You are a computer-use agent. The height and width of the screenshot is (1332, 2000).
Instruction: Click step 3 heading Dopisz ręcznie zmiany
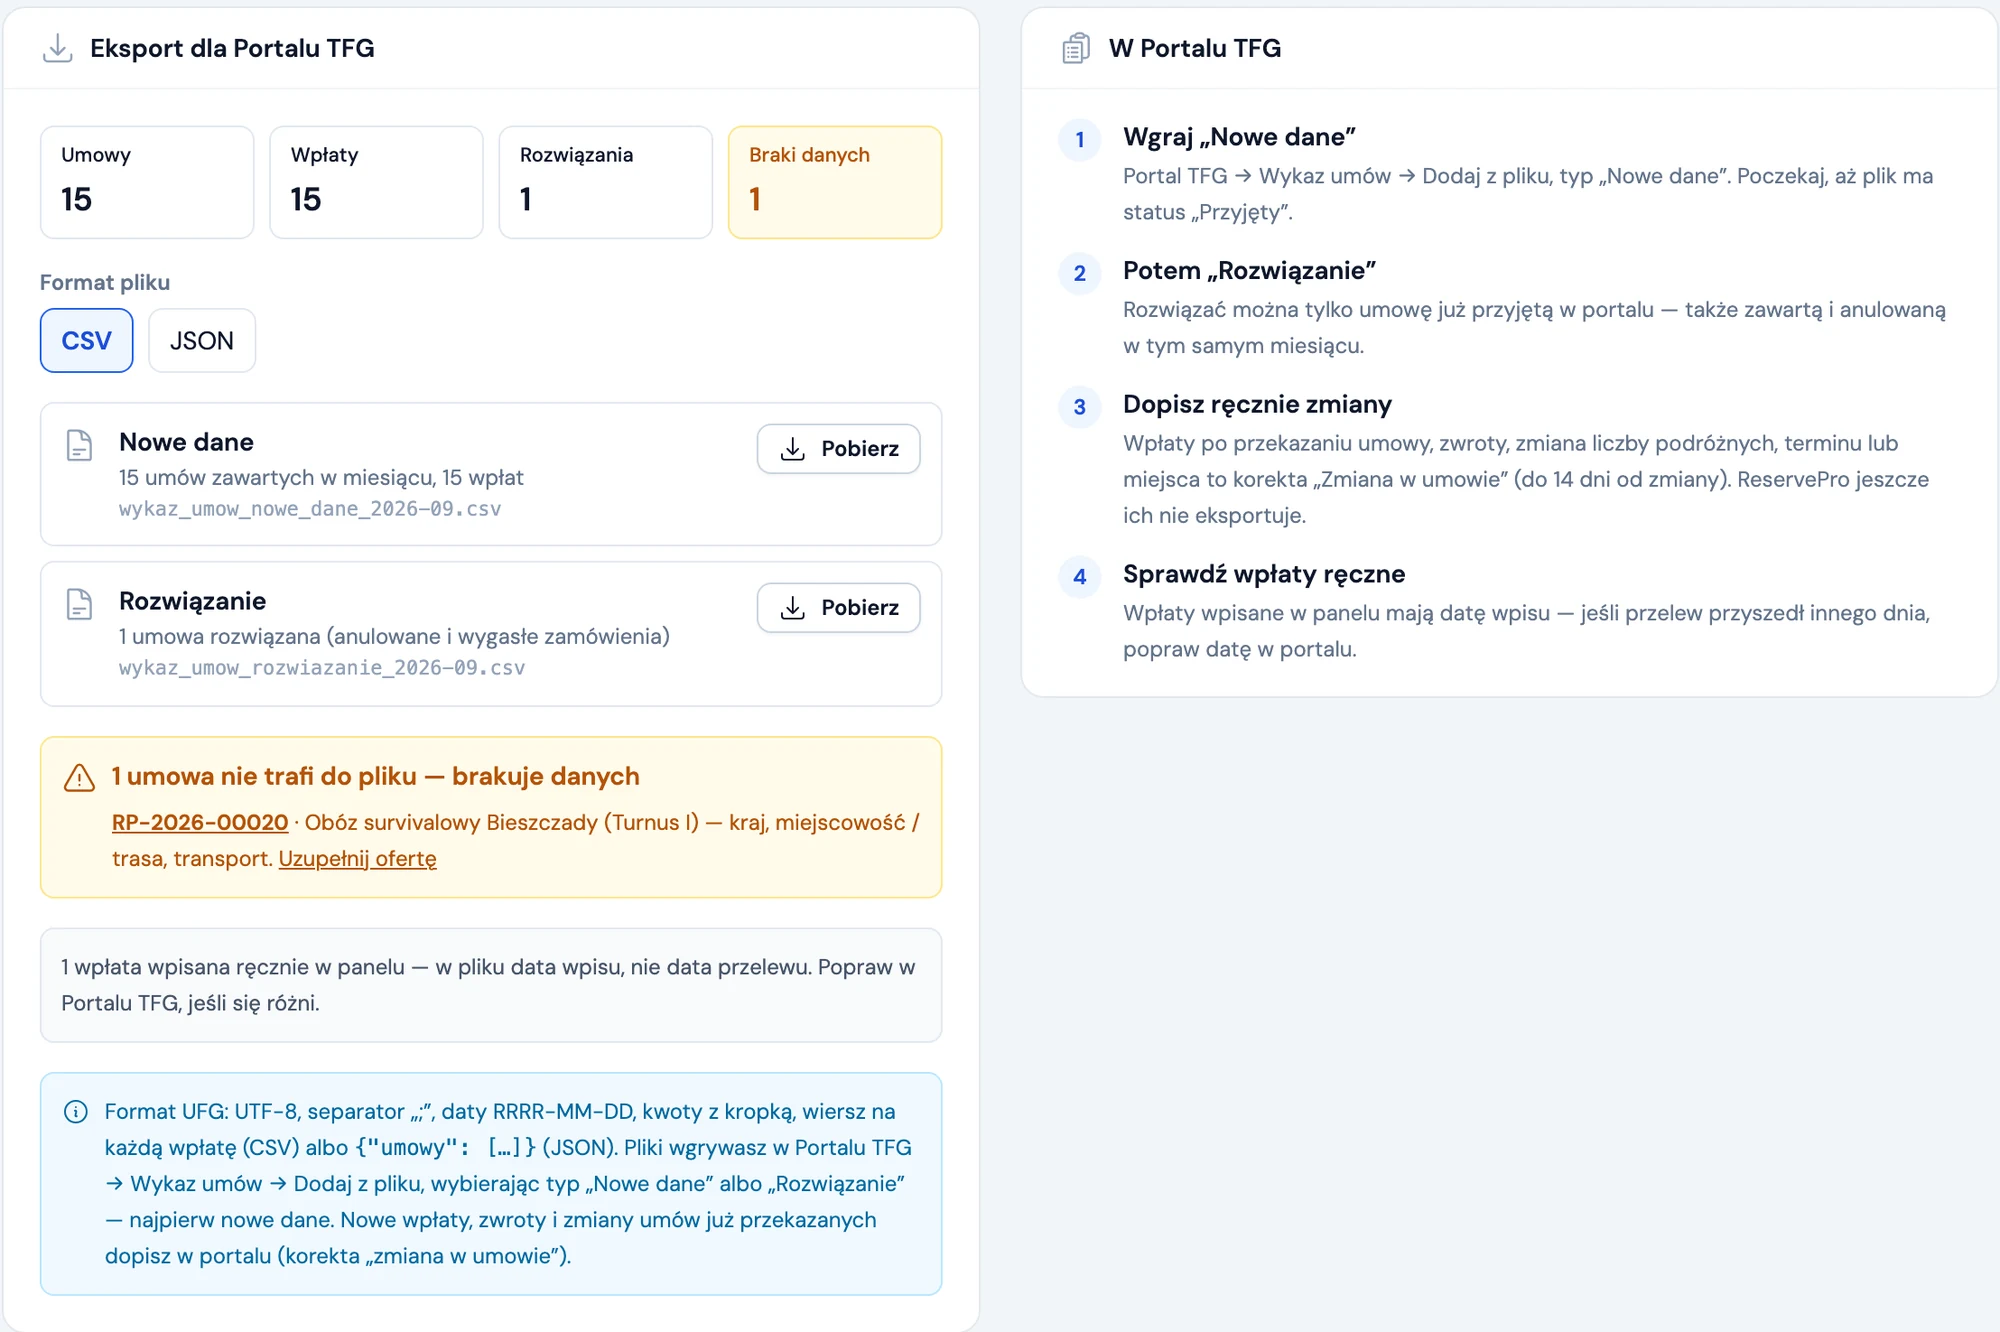point(1257,404)
